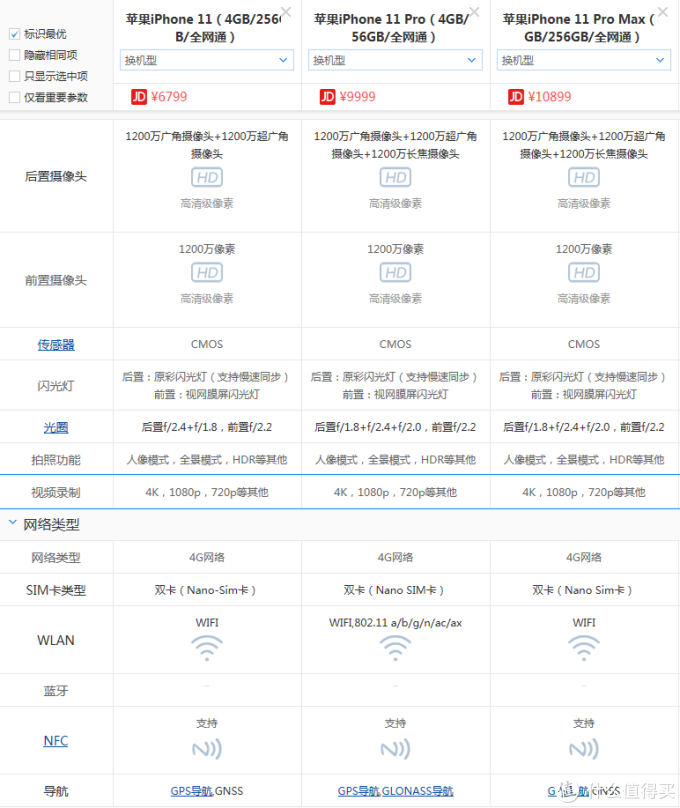Select the 前置摄像头 row label
Viewport: 680px width, 808px height.
(x=56, y=281)
